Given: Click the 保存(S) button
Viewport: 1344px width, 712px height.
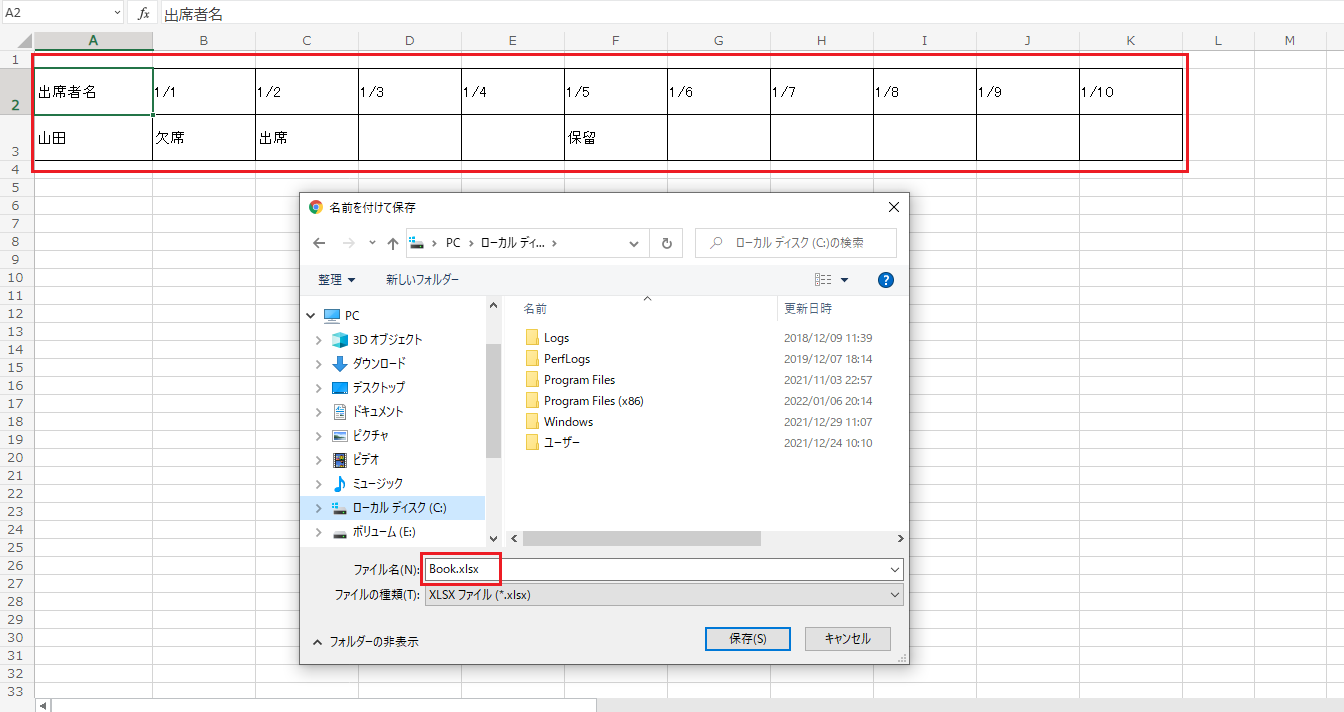Looking at the screenshot, I should pyautogui.click(x=747, y=639).
